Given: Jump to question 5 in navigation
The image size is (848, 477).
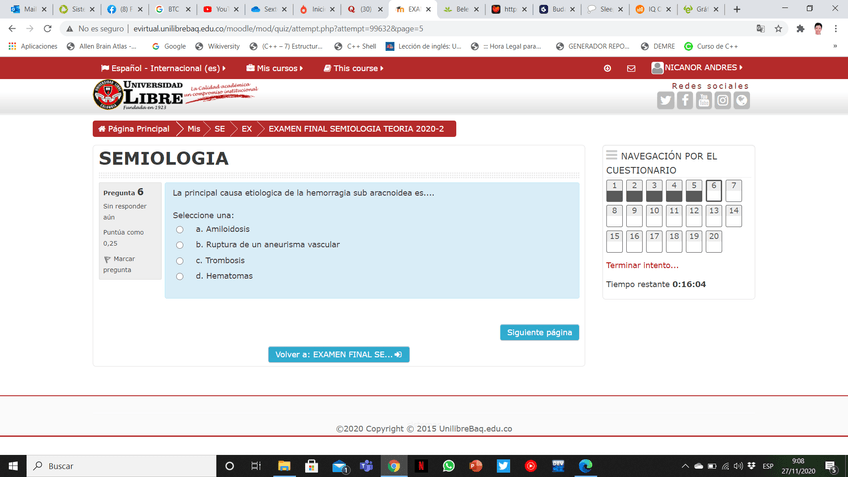Looking at the screenshot, I should (694, 191).
